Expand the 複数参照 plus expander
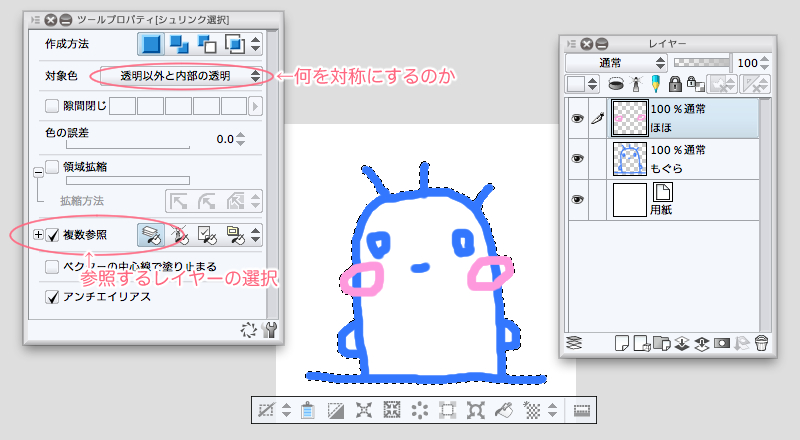The height and width of the screenshot is (440, 800). point(38,236)
